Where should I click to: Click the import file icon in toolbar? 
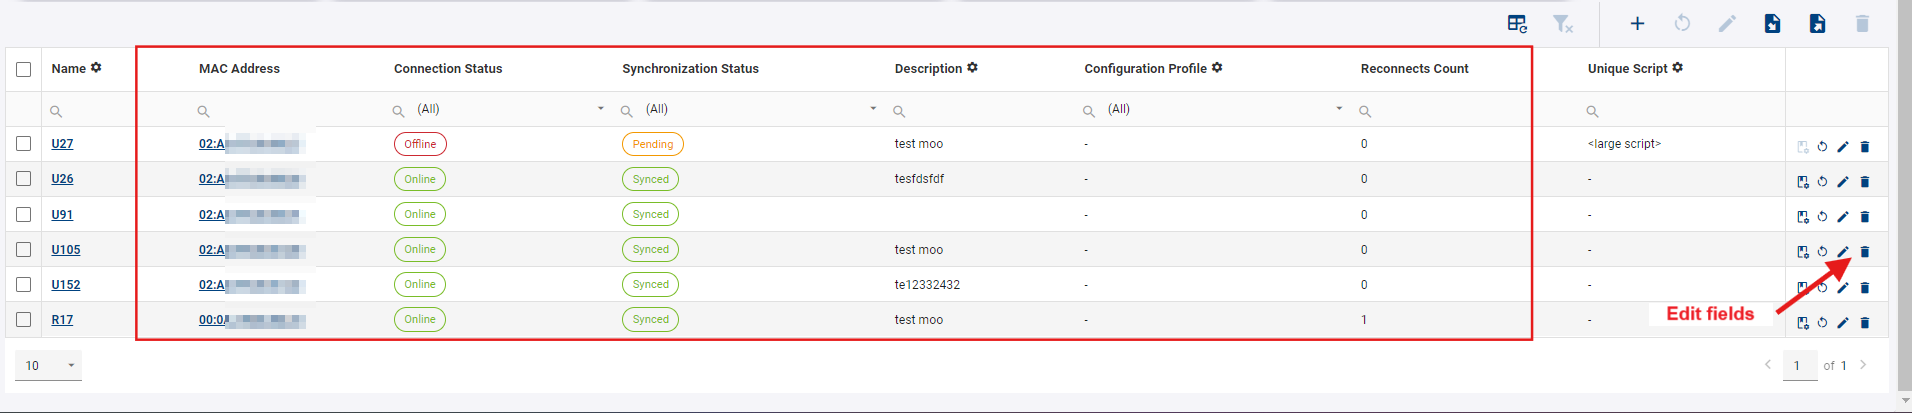[1772, 23]
